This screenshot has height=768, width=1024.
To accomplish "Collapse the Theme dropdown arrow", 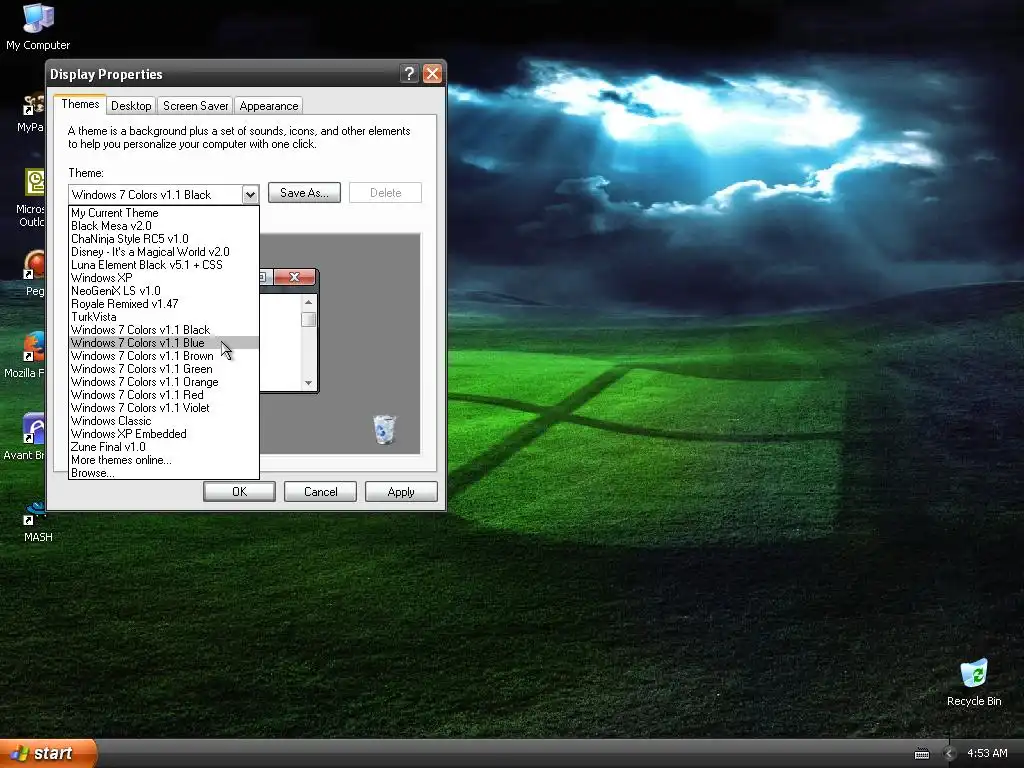I will 250,195.
